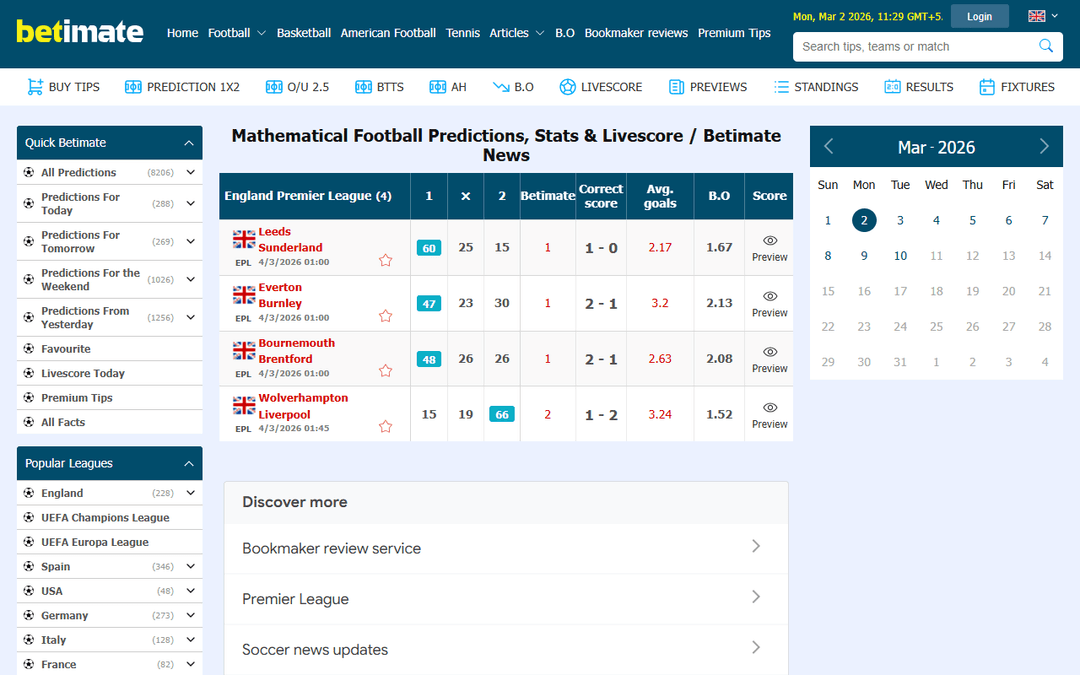Open the language flag selector
Screen dimensions: 1080x675
coord(1043,16)
